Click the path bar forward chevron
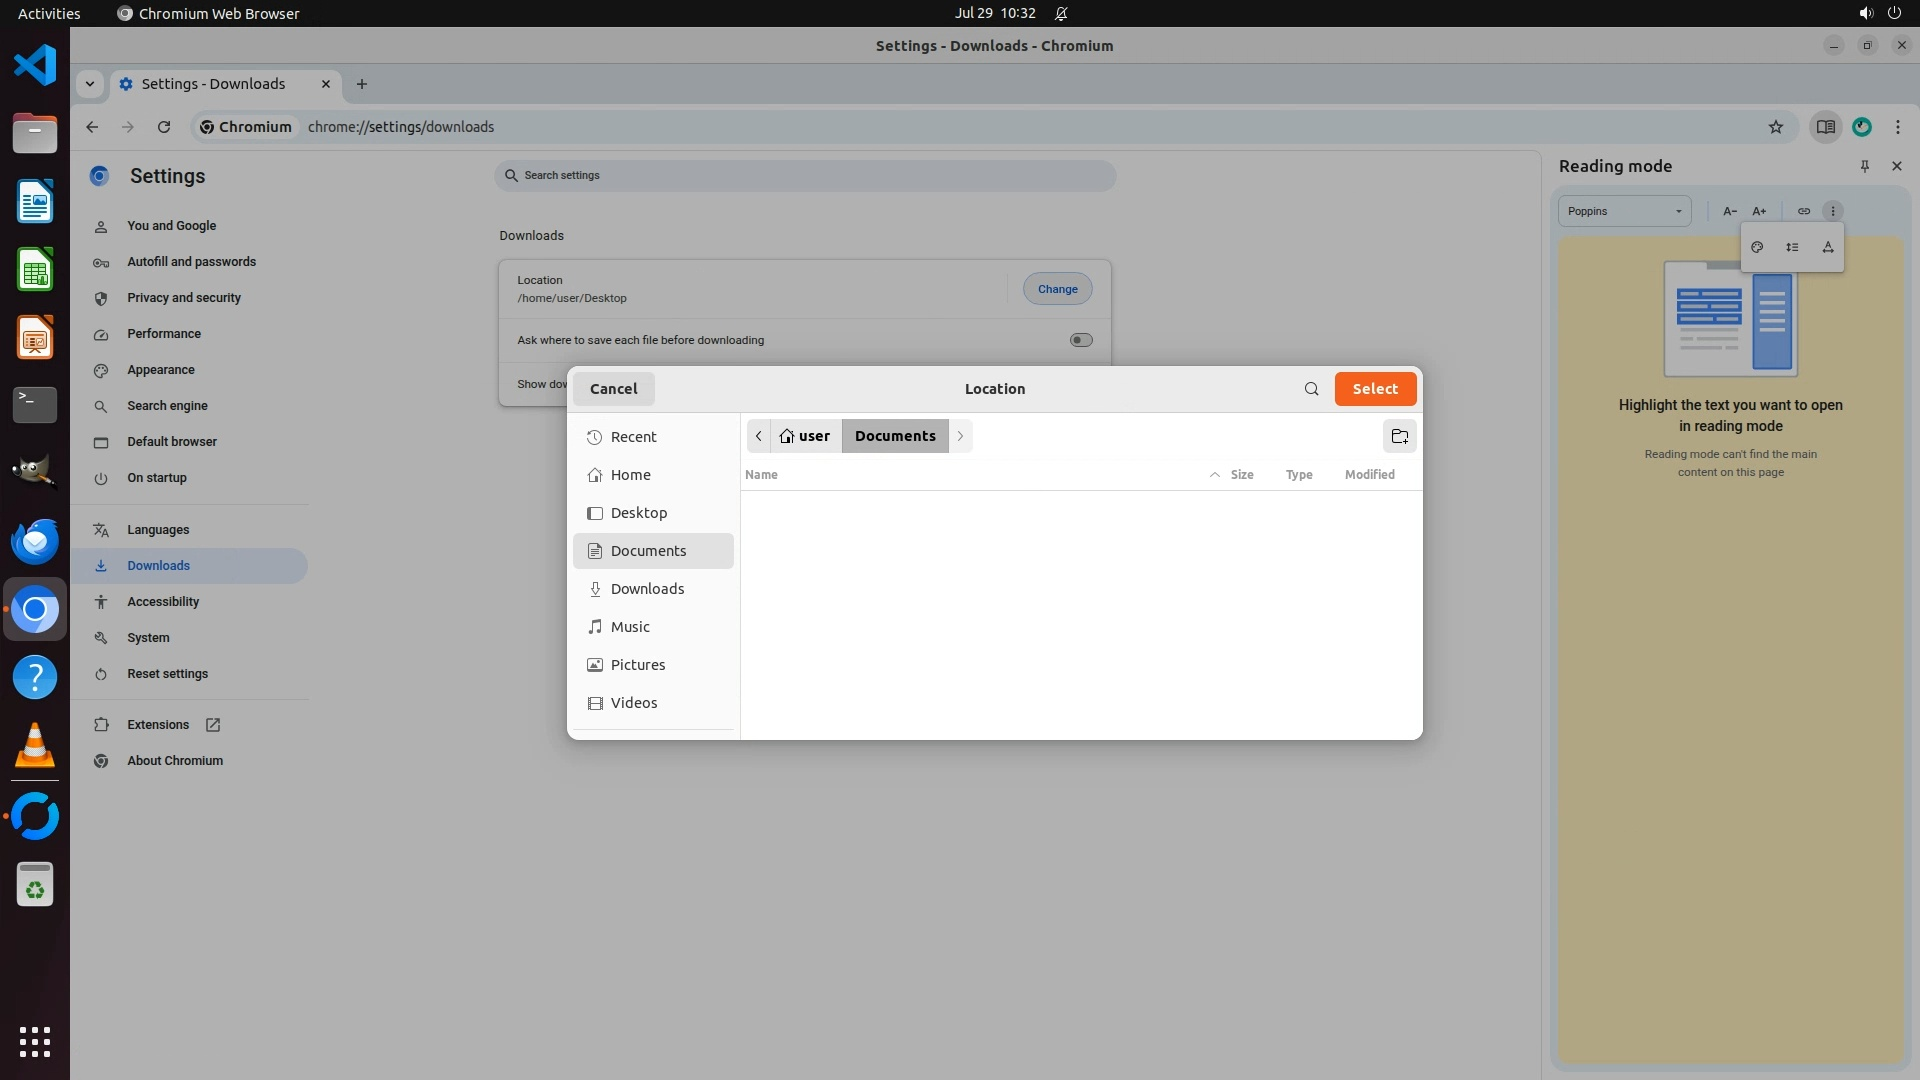1920x1080 pixels. click(960, 436)
